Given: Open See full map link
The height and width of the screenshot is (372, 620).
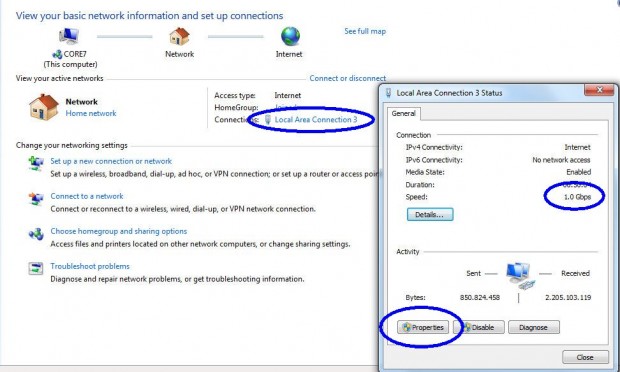Looking at the screenshot, I should coord(365,31).
